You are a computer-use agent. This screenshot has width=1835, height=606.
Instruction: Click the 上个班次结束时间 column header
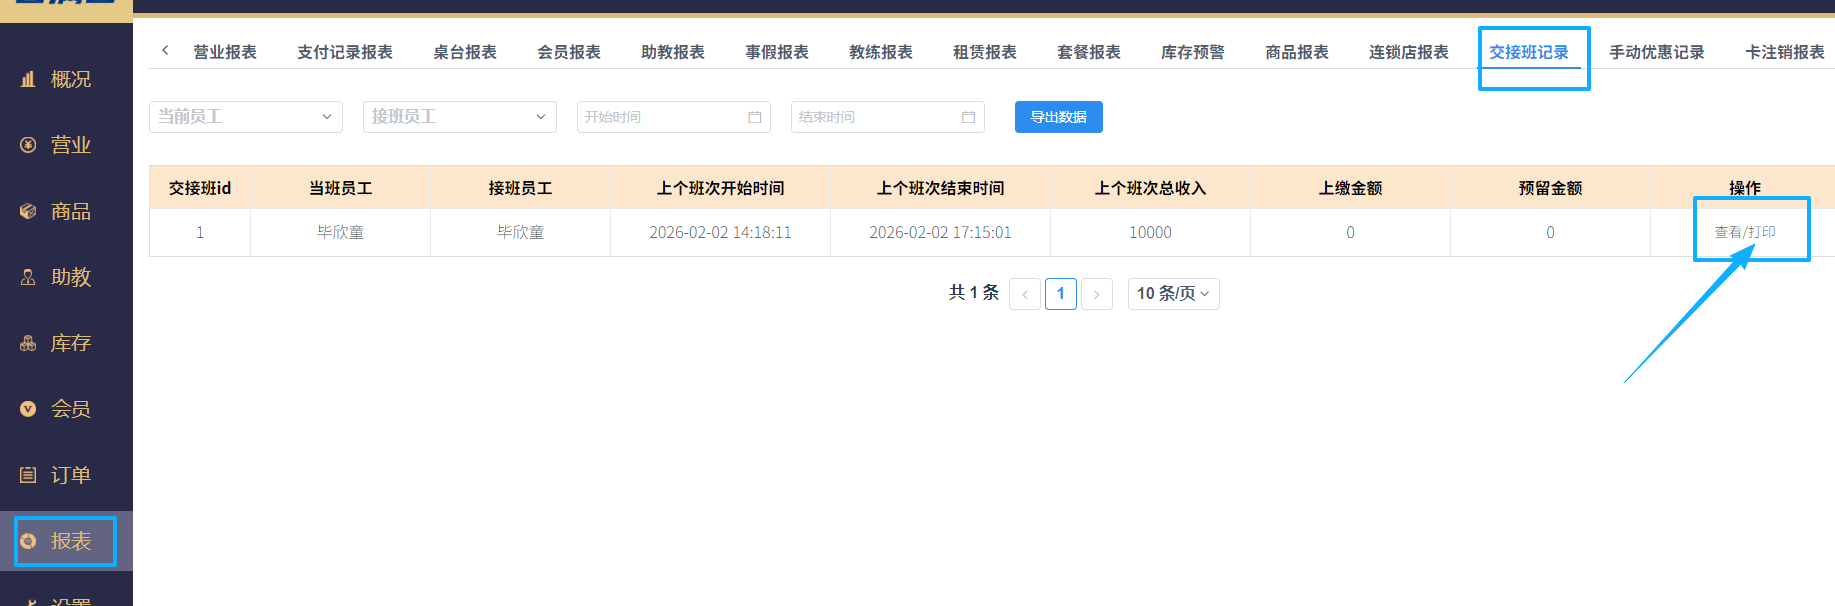(940, 188)
